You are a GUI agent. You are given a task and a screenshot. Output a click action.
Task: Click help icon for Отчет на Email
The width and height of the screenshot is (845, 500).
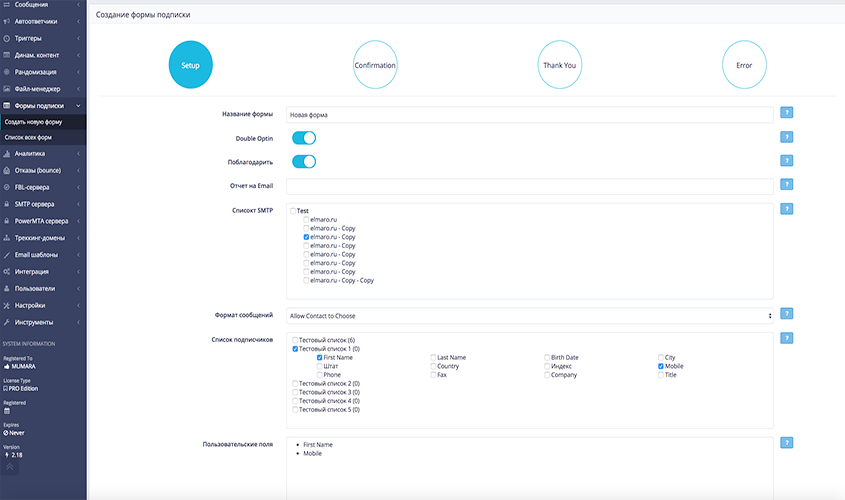coord(787,185)
